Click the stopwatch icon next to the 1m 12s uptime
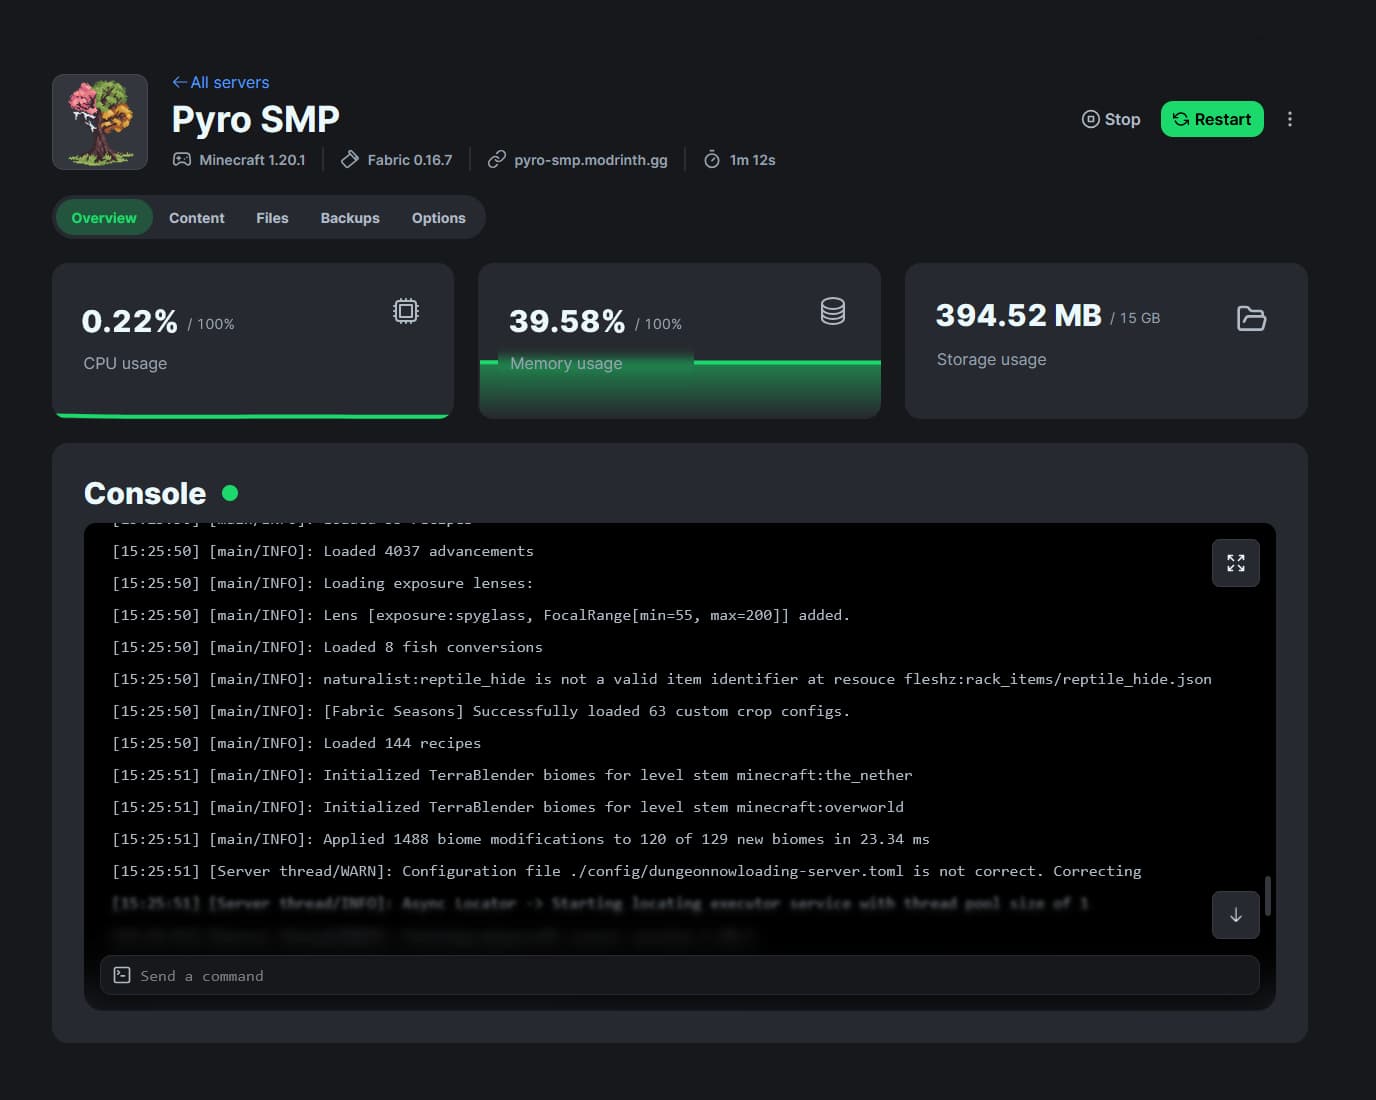This screenshot has width=1376, height=1100. pyautogui.click(x=711, y=159)
